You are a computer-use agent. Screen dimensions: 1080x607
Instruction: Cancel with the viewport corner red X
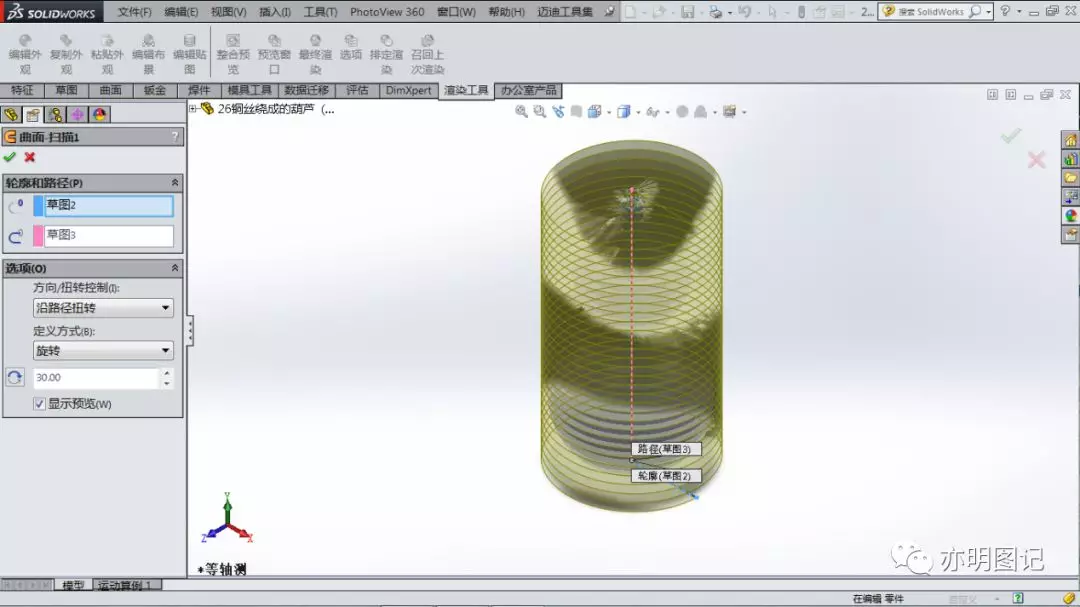[1037, 160]
